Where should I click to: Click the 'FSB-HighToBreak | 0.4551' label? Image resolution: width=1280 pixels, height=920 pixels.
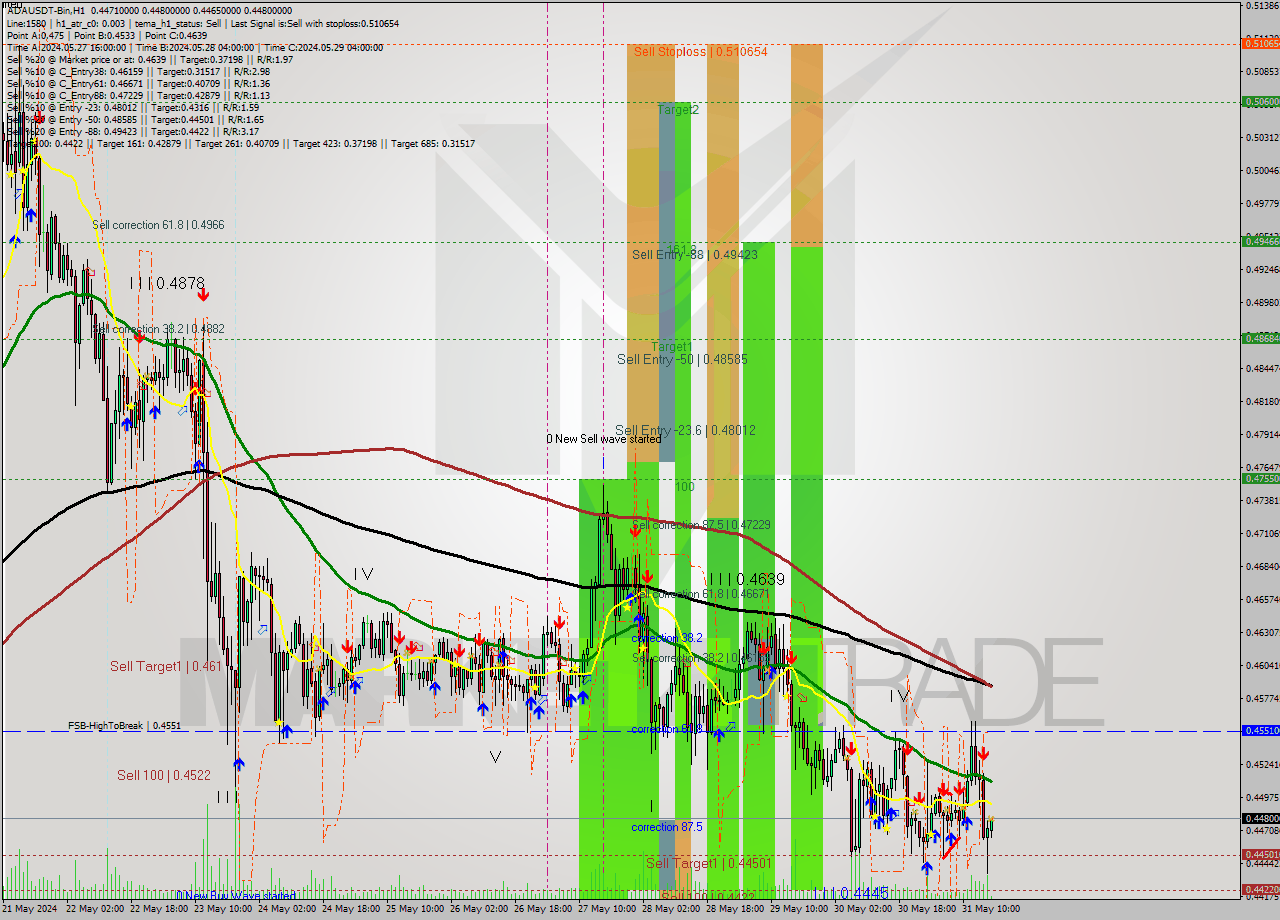(125, 726)
